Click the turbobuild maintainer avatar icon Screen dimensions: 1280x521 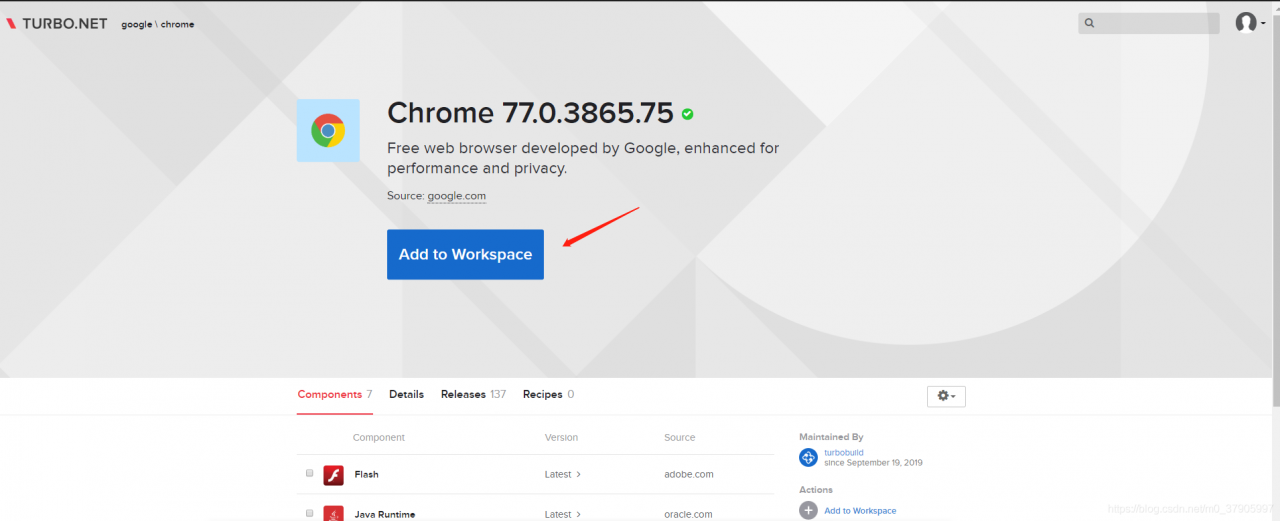point(808,457)
